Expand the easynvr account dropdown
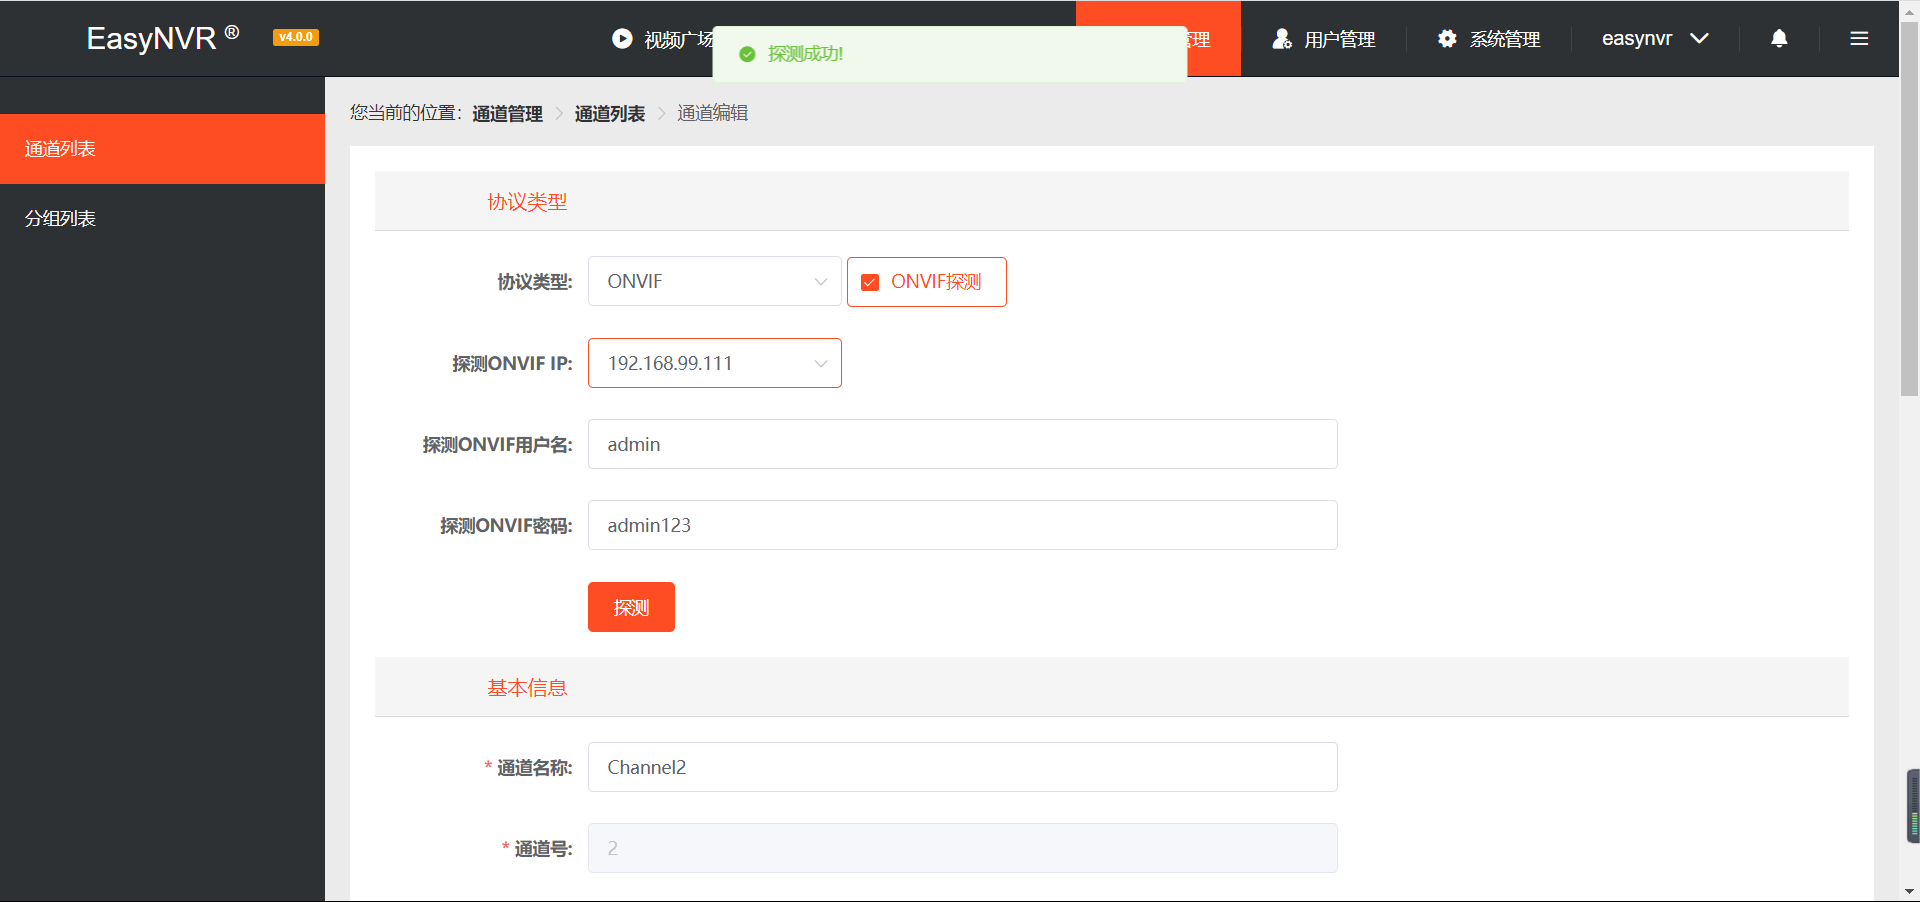The image size is (1920, 902). [x=1655, y=38]
